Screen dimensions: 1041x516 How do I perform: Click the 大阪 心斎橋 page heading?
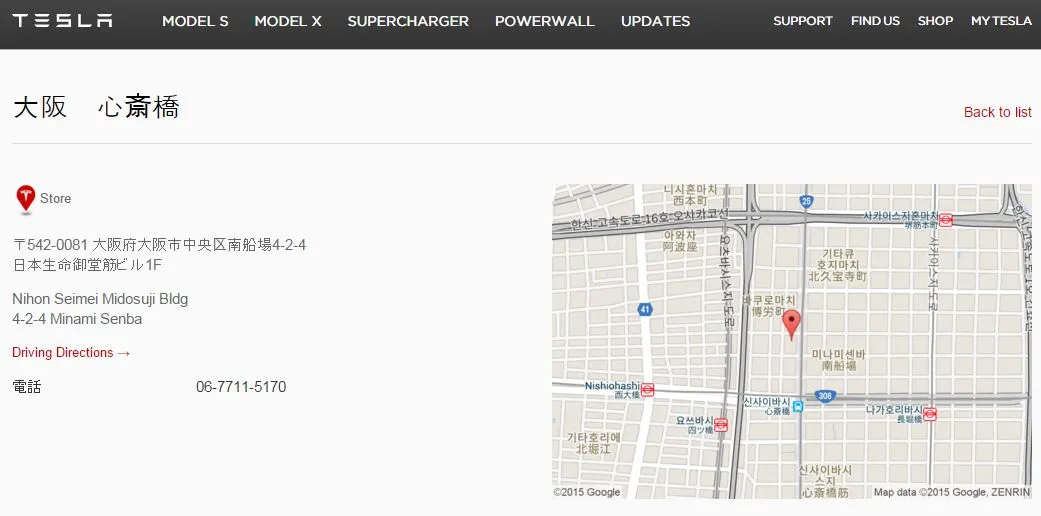[96, 107]
